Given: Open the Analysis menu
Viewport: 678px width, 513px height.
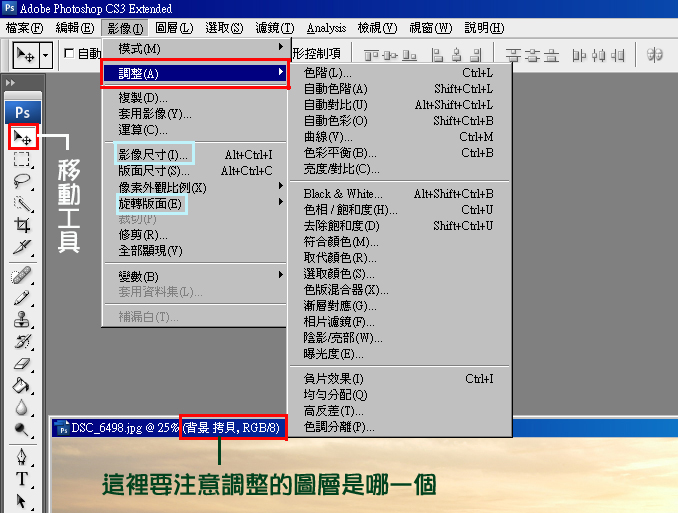Looking at the screenshot, I should 326,28.
